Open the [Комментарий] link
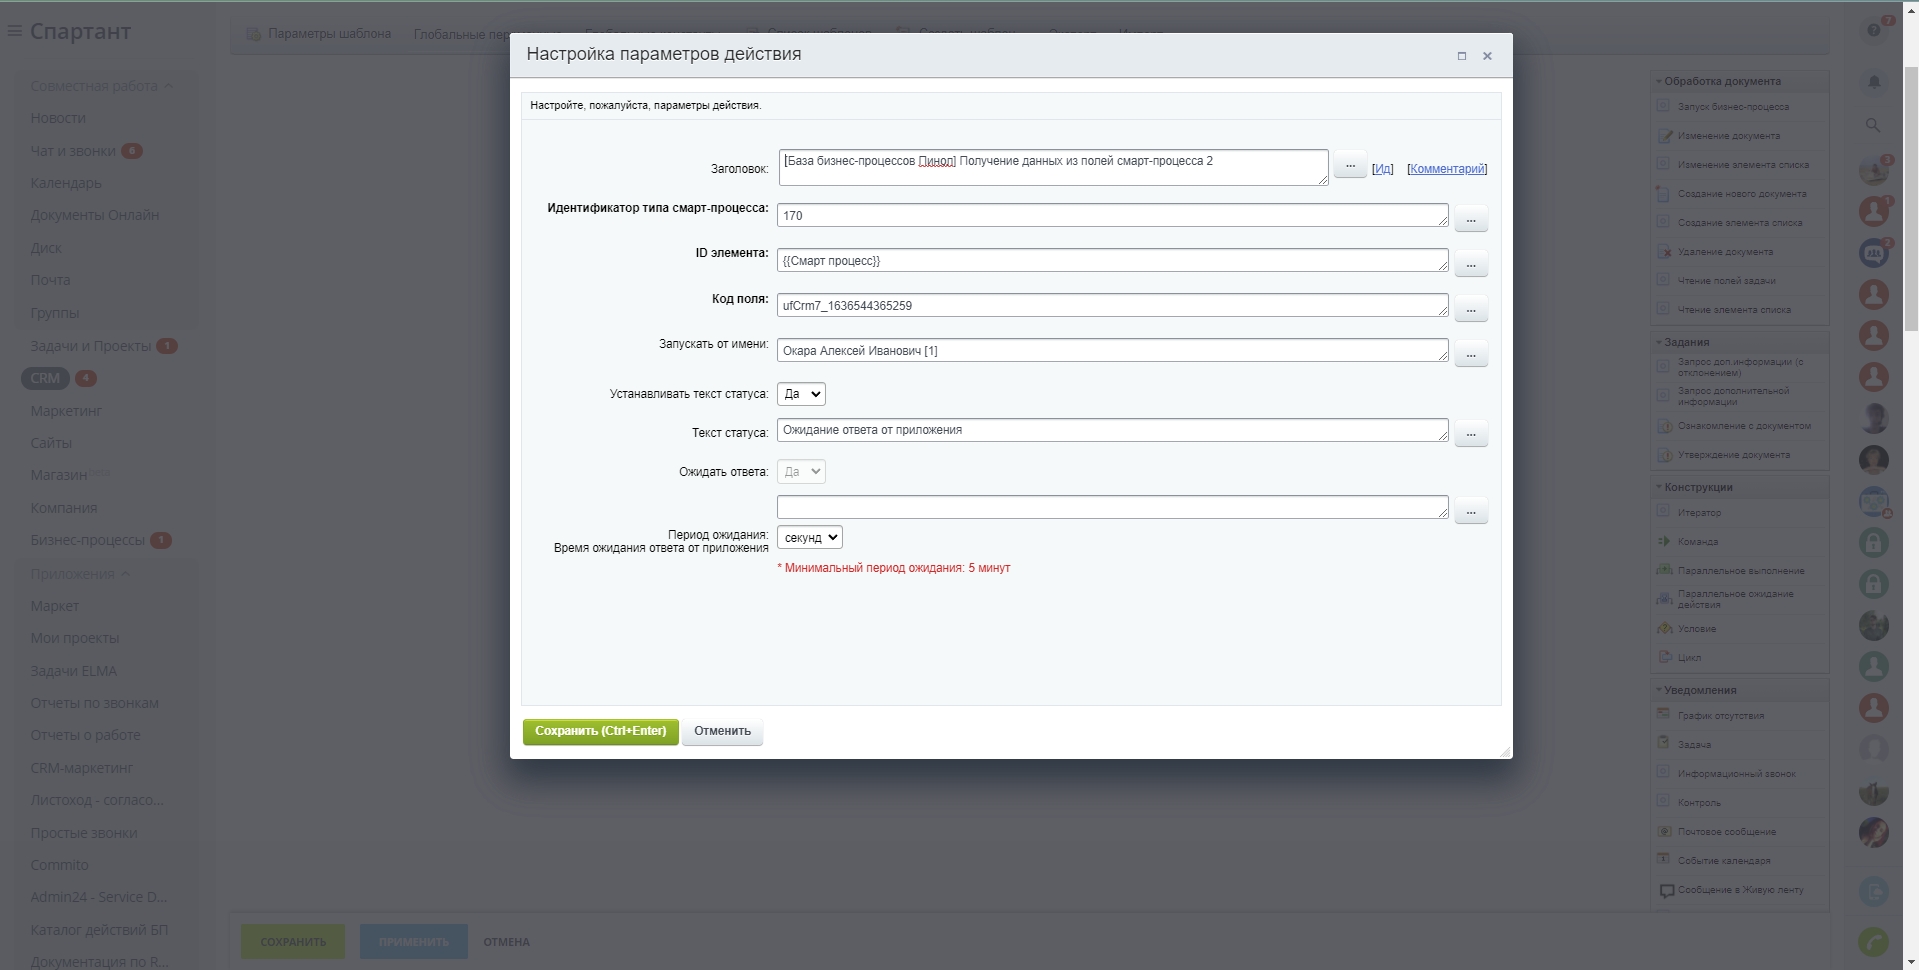This screenshot has height=970, width=1919. 1446,169
